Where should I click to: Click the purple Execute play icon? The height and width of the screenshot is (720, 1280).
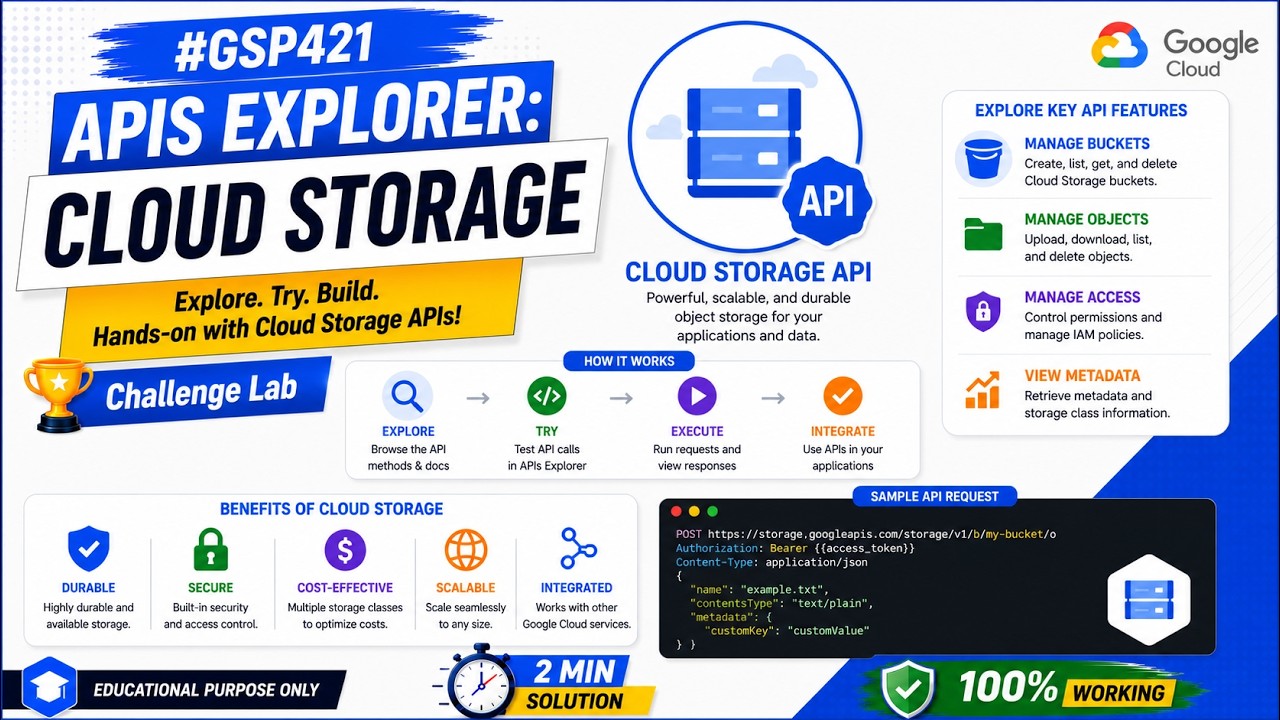point(697,397)
